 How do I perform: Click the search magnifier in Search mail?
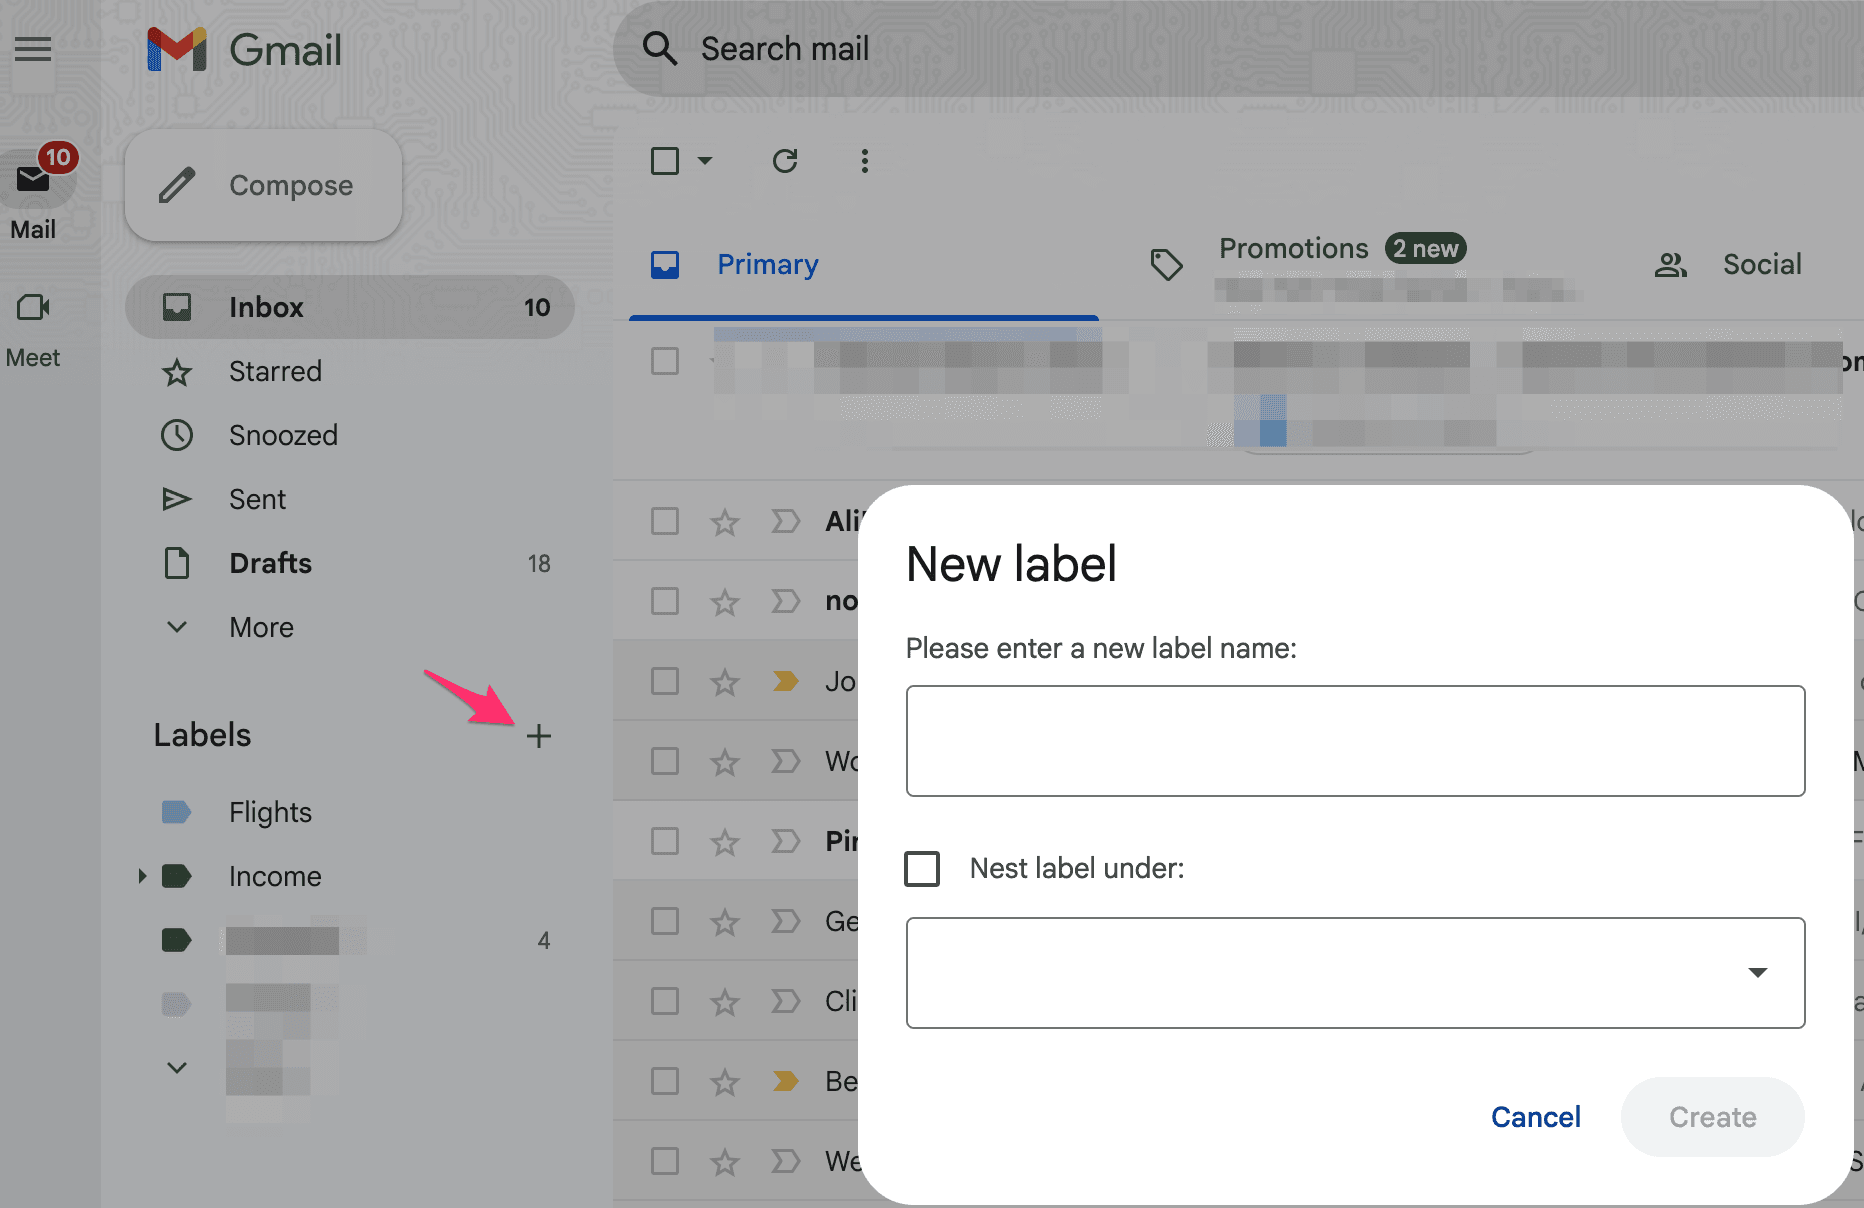pyautogui.click(x=659, y=48)
